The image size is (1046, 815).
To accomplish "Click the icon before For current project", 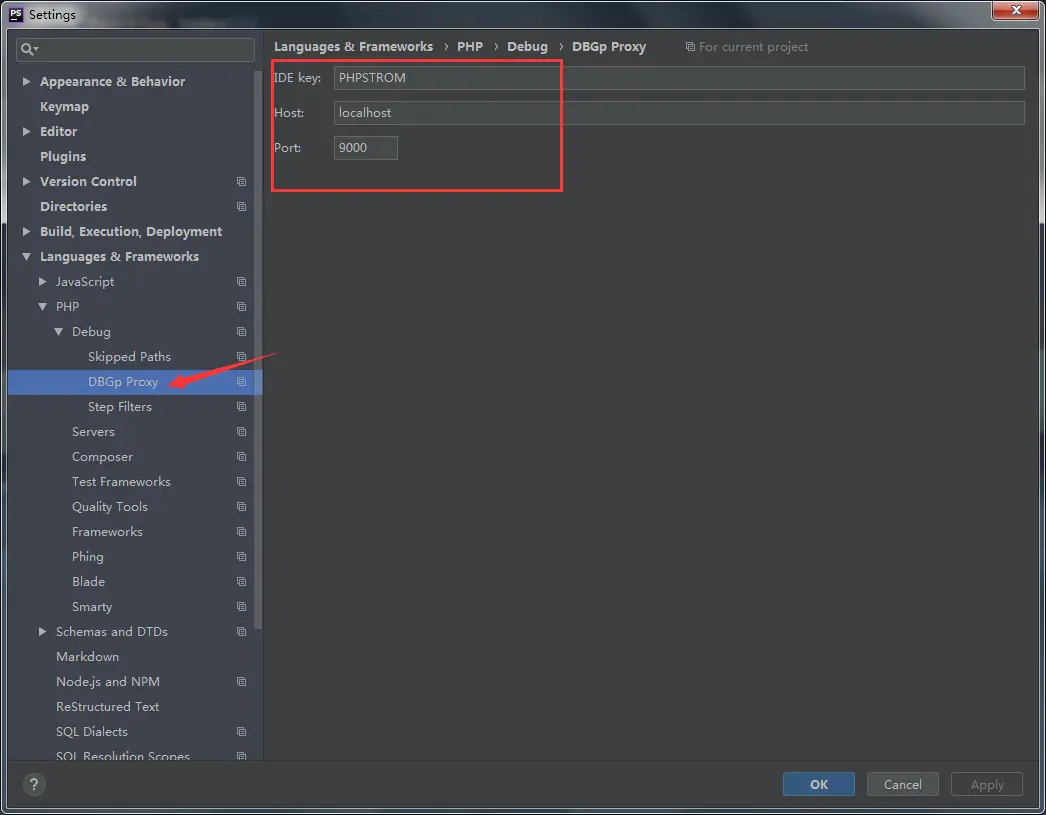I will [x=690, y=47].
